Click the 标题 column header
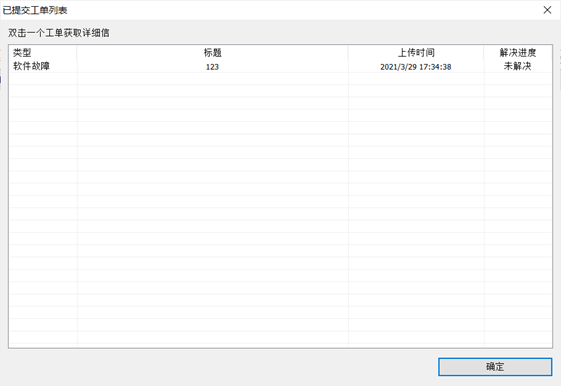Viewport: 561px width, 386px height. pyautogui.click(x=213, y=53)
